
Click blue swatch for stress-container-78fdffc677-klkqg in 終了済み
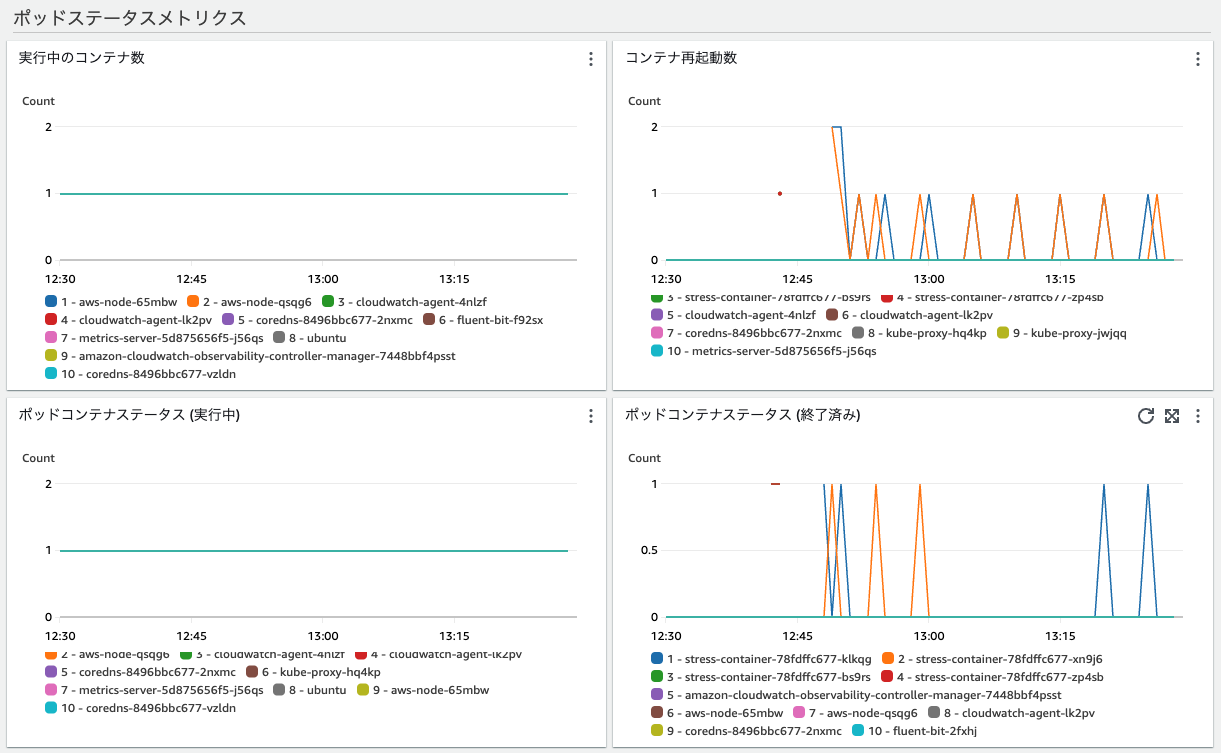click(x=657, y=658)
